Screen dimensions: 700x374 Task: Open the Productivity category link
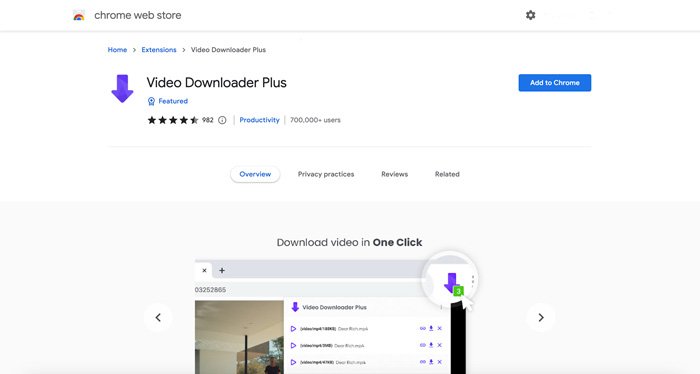click(x=259, y=120)
